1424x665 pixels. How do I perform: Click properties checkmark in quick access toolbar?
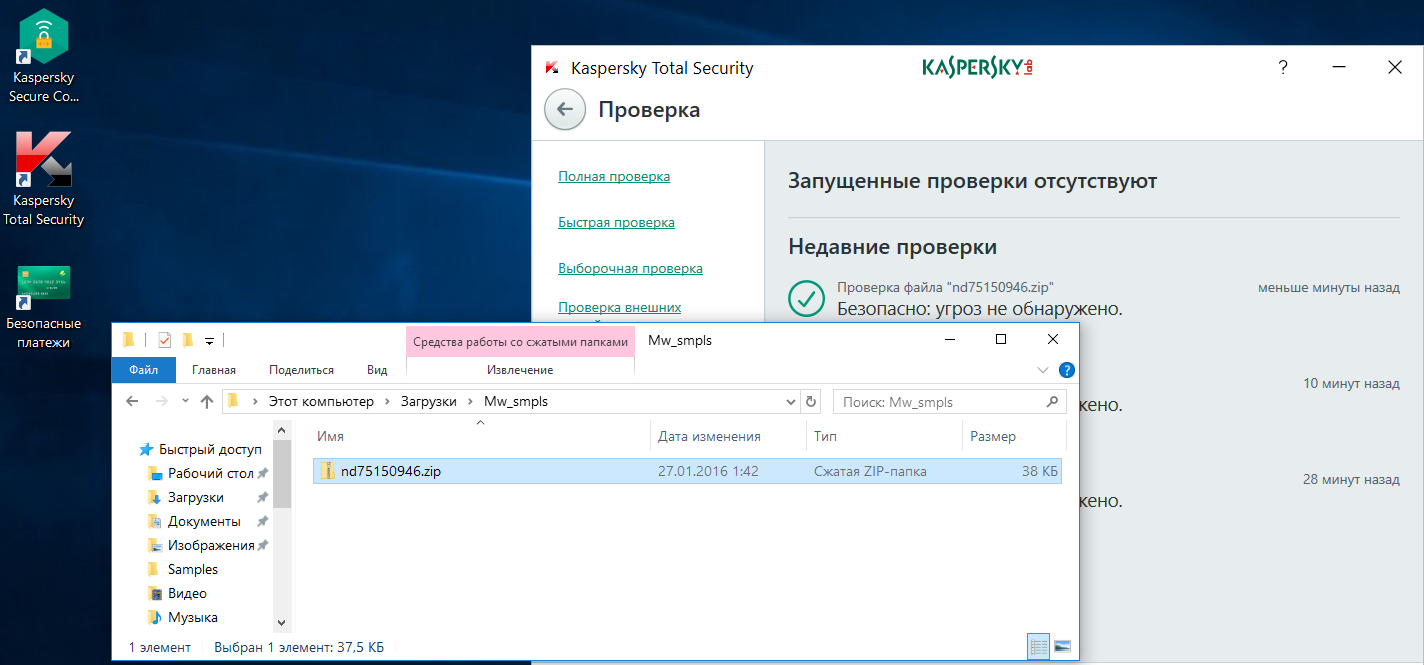click(164, 340)
